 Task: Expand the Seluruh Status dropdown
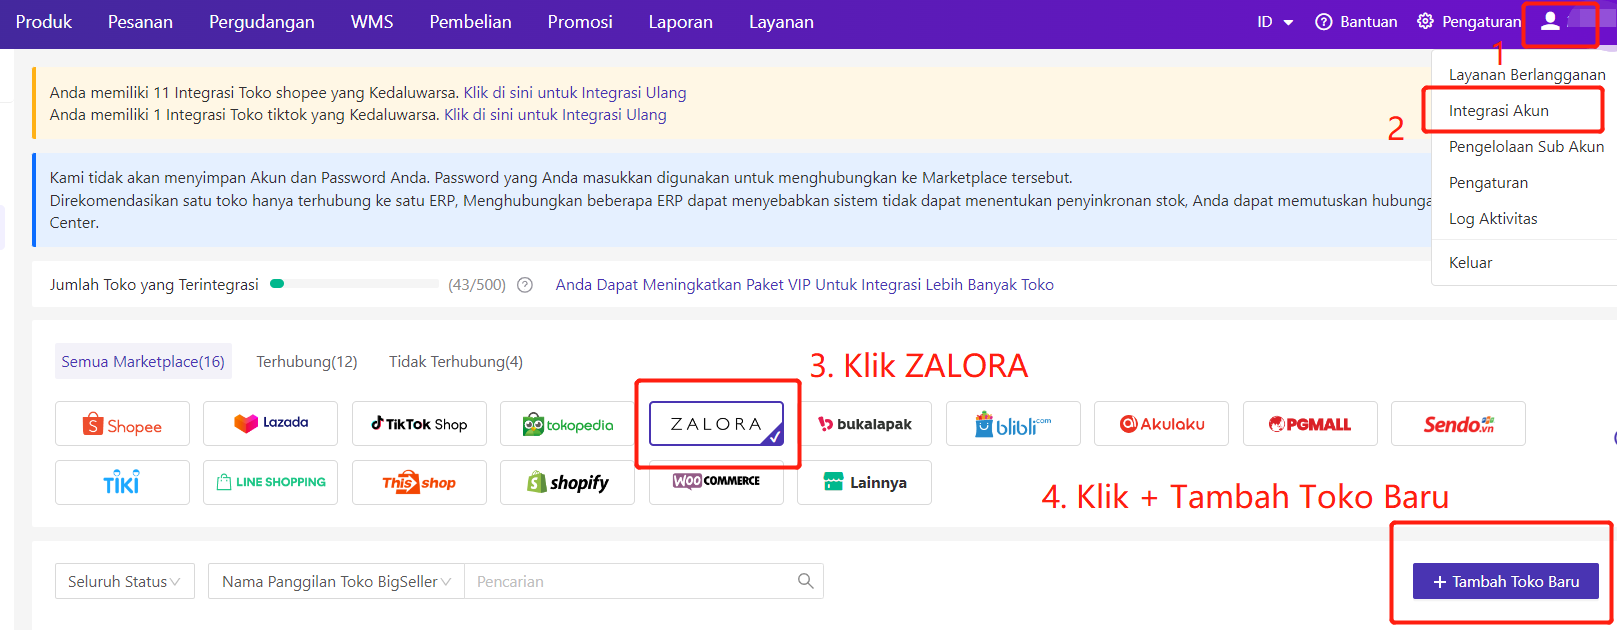(124, 581)
